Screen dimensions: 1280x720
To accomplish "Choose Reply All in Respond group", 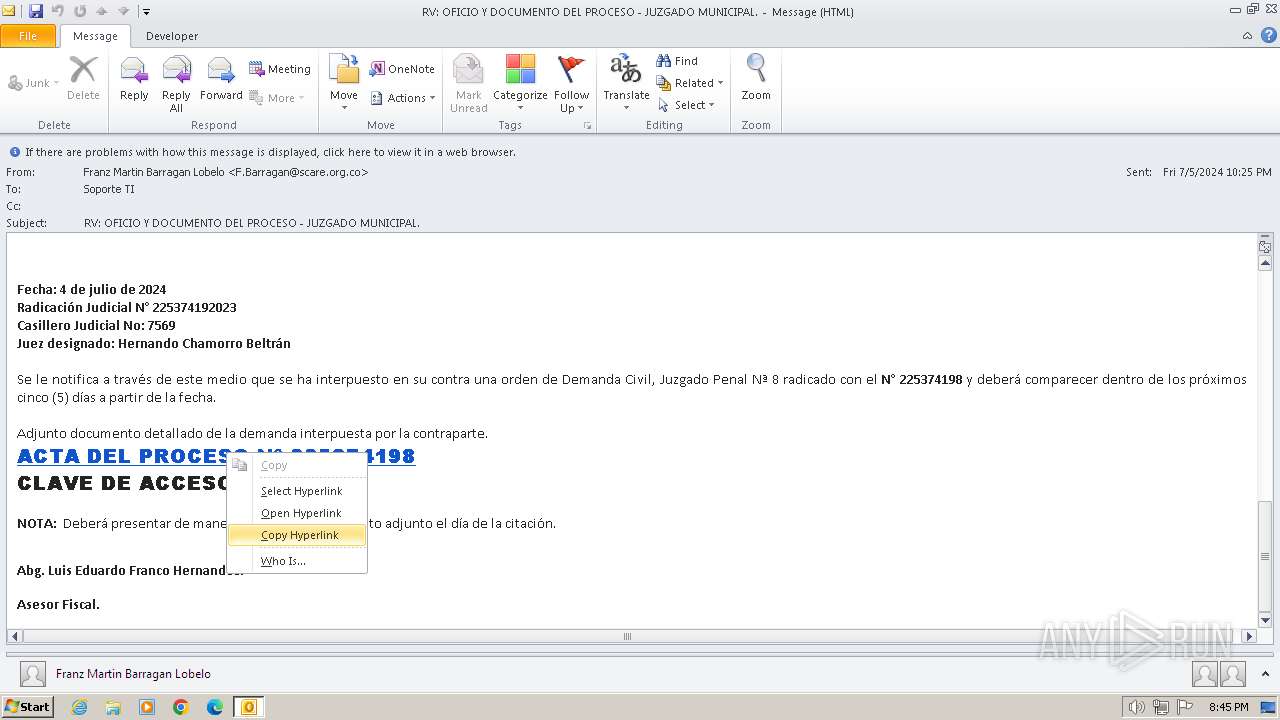I will point(176,84).
